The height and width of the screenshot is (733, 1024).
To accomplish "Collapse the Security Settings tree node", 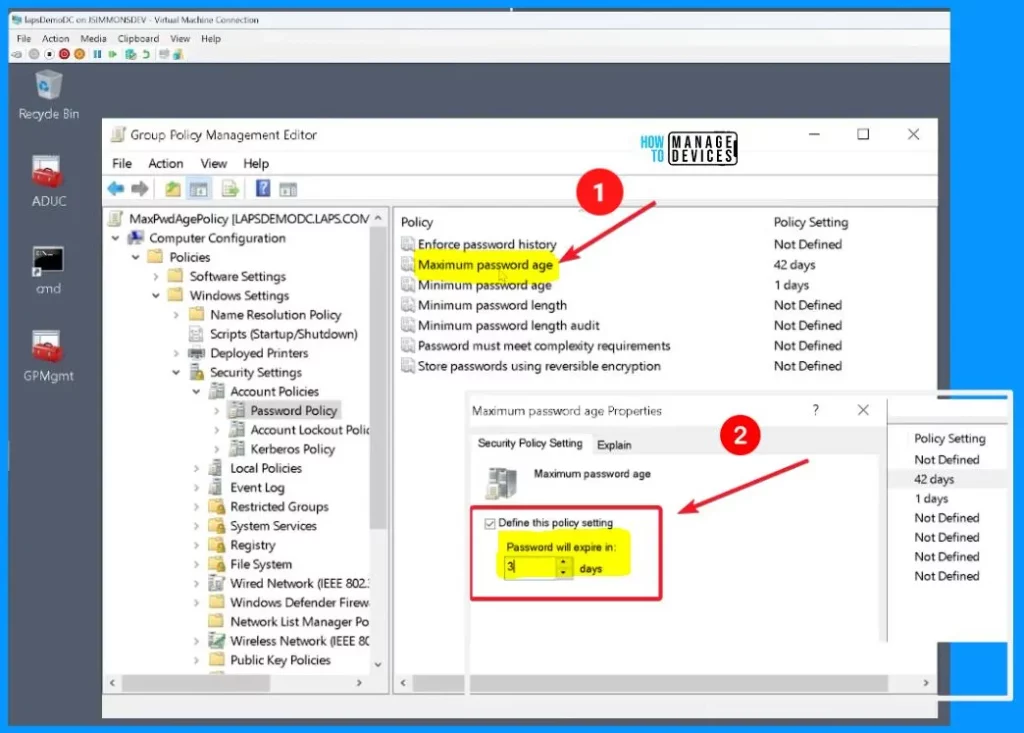I will coord(176,372).
